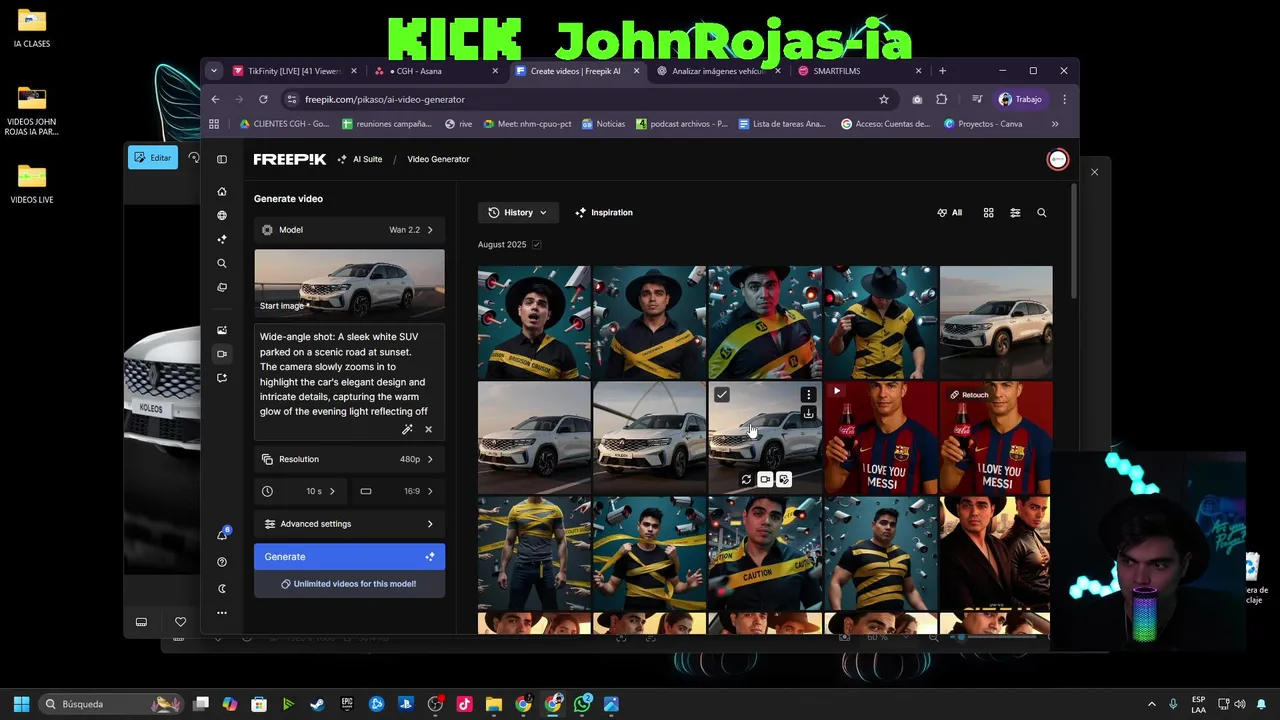Open CLIENTES CGH bookmark
1280x720 pixels.
click(x=284, y=124)
